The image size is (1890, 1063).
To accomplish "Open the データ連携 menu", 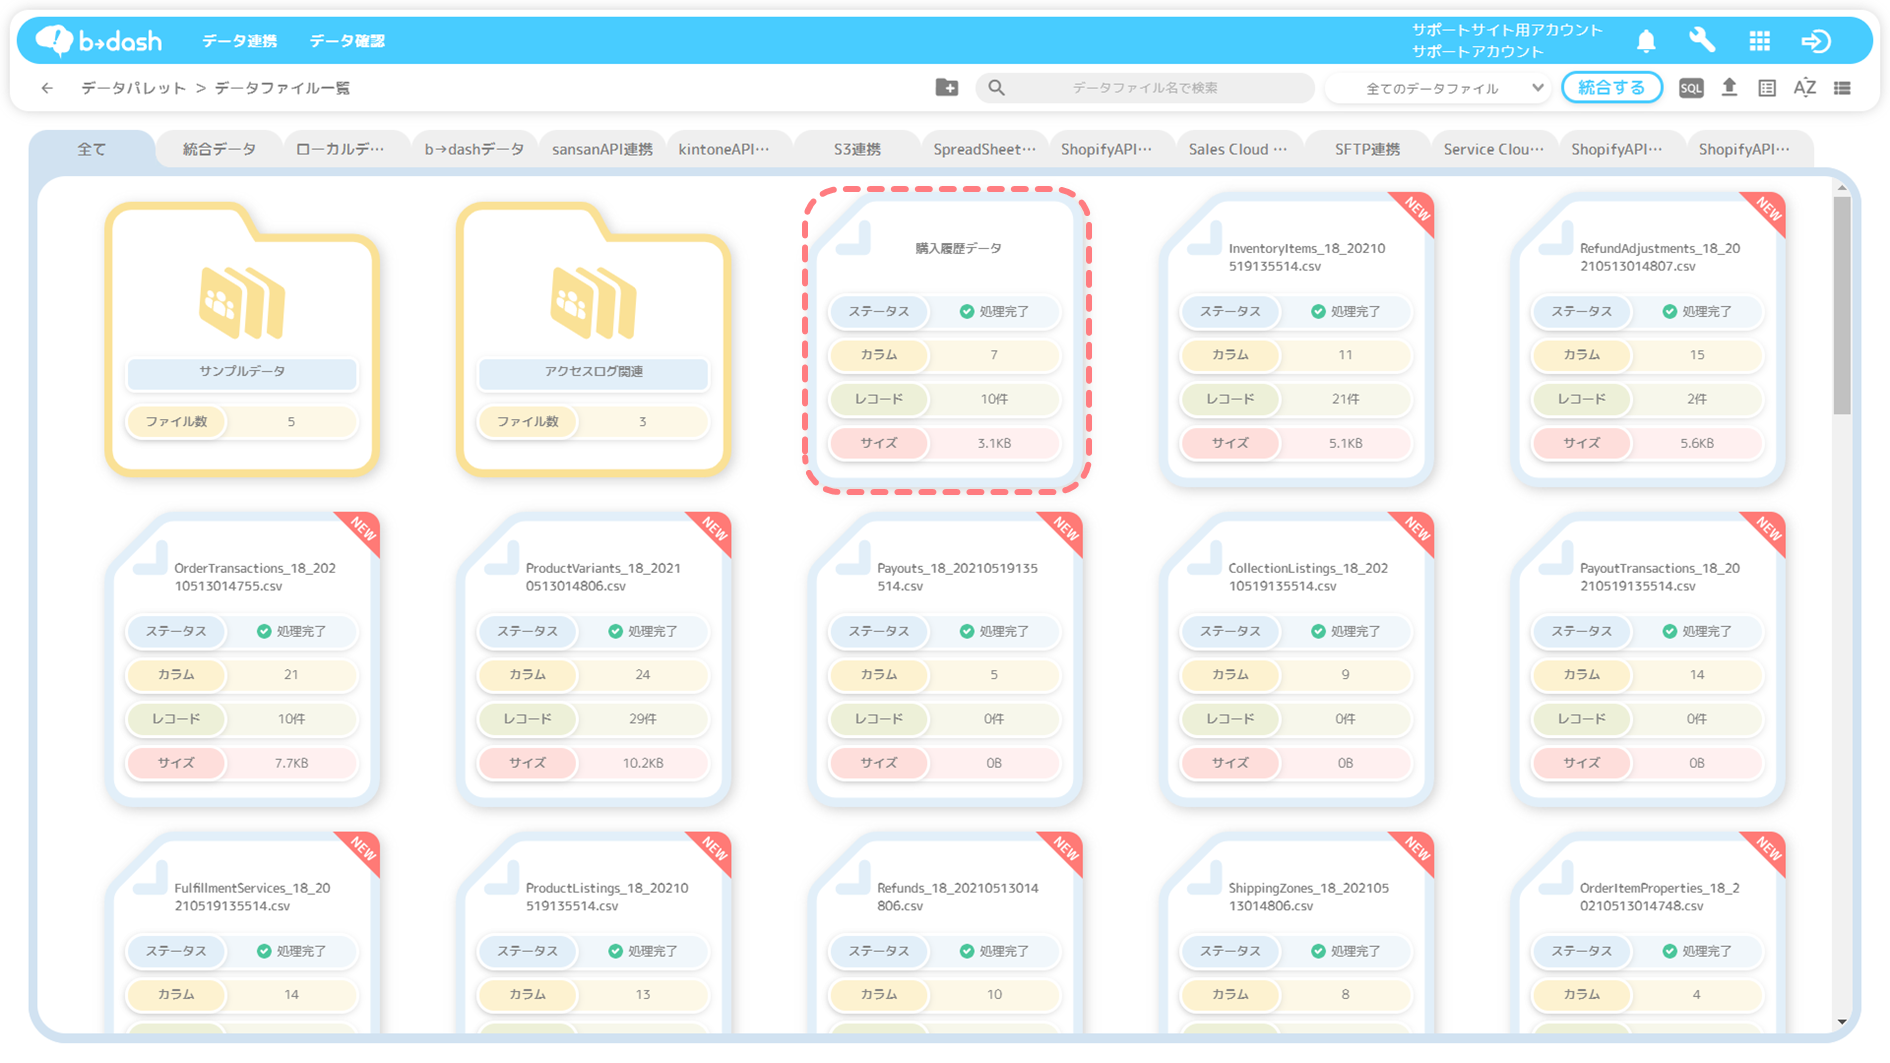I will point(240,41).
